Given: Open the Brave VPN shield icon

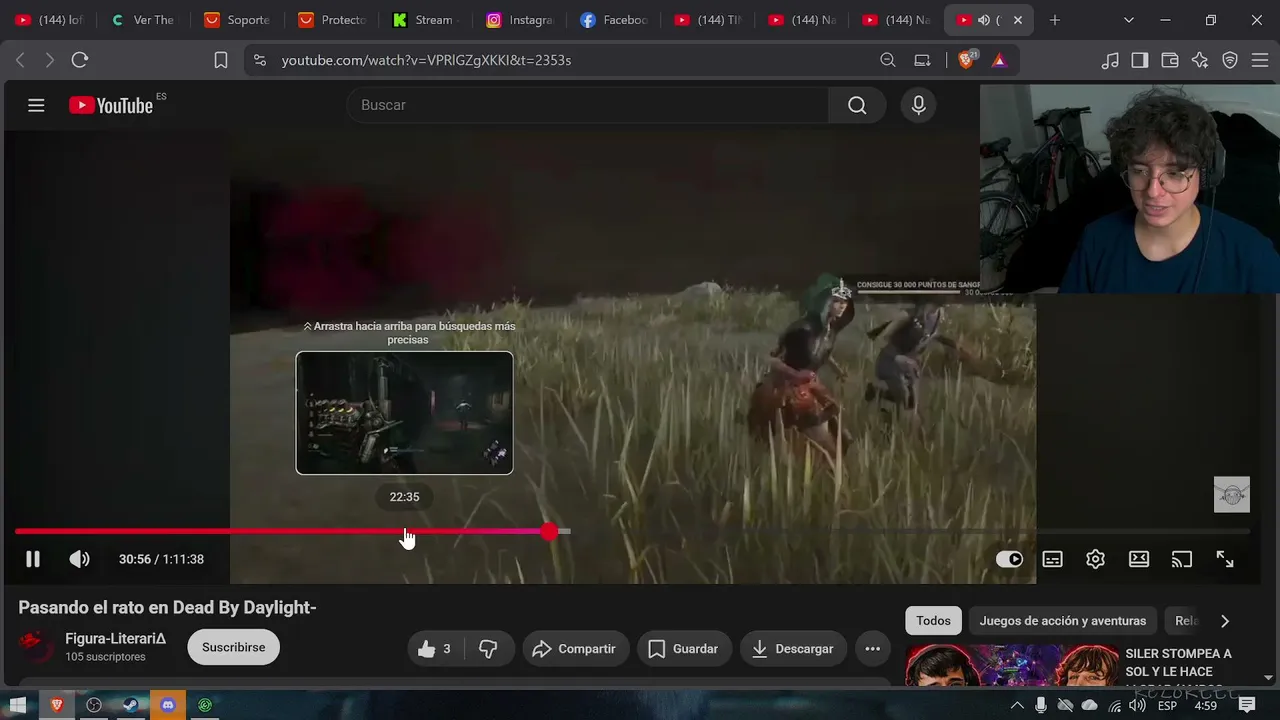Looking at the screenshot, I should [x=1230, y=60].
